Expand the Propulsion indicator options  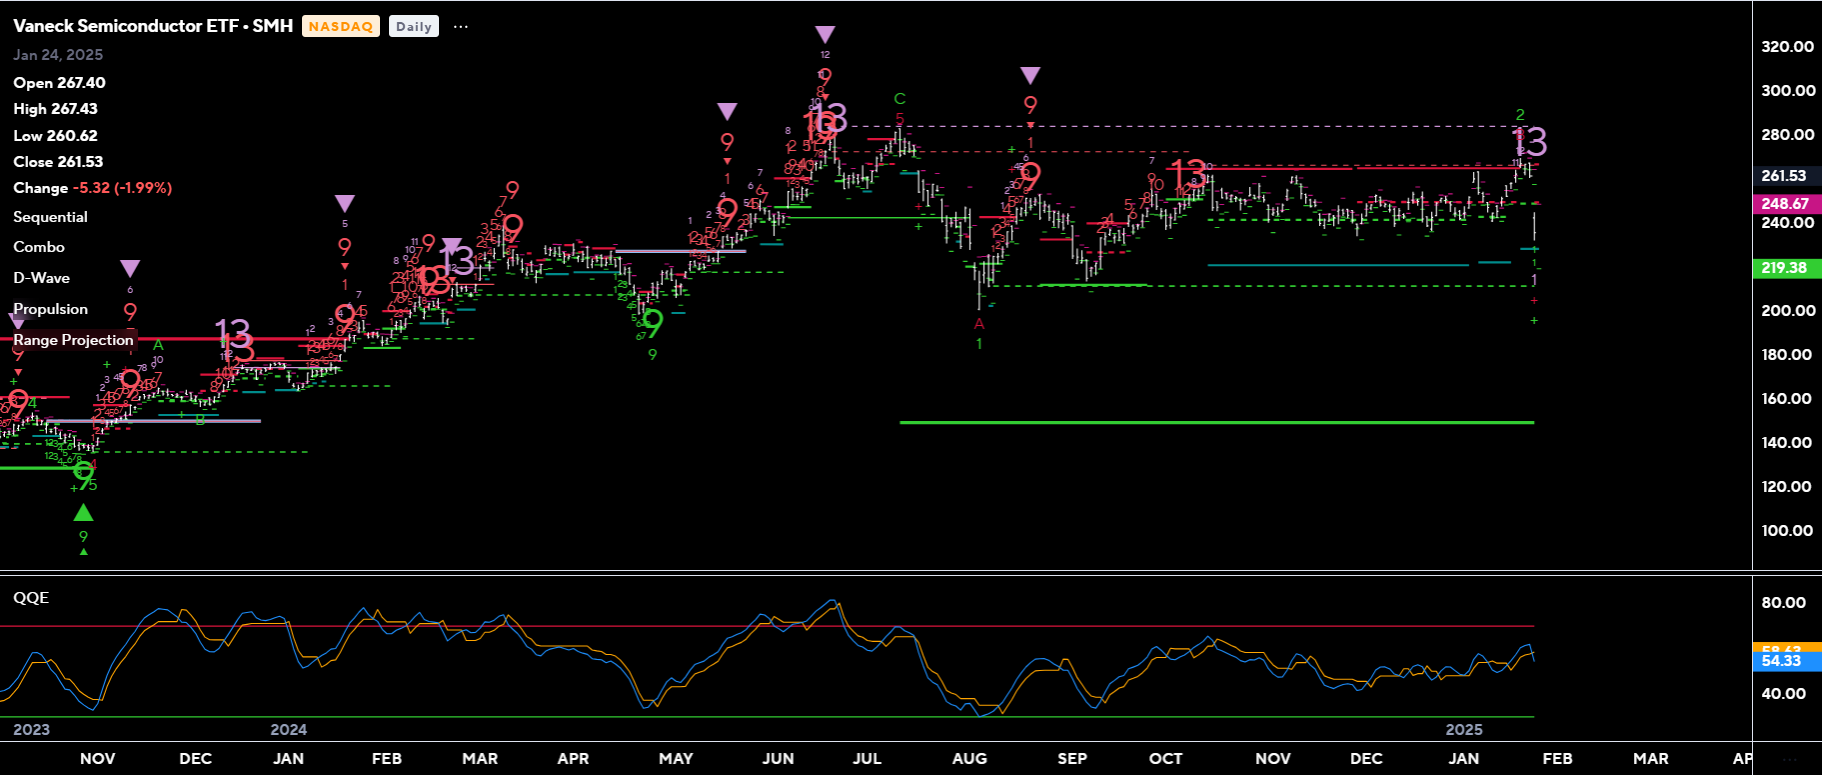(x=50, y=309)
